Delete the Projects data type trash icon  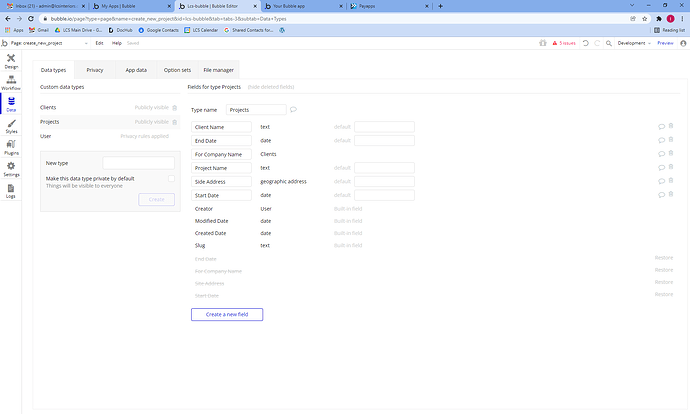tap(175, 122)
